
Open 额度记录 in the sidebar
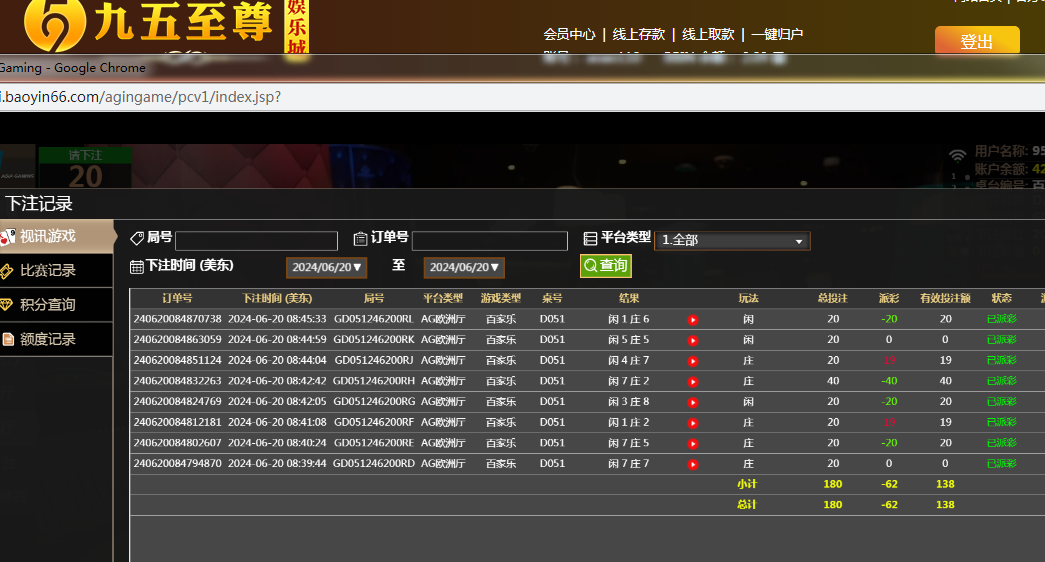tap(48, 339)
